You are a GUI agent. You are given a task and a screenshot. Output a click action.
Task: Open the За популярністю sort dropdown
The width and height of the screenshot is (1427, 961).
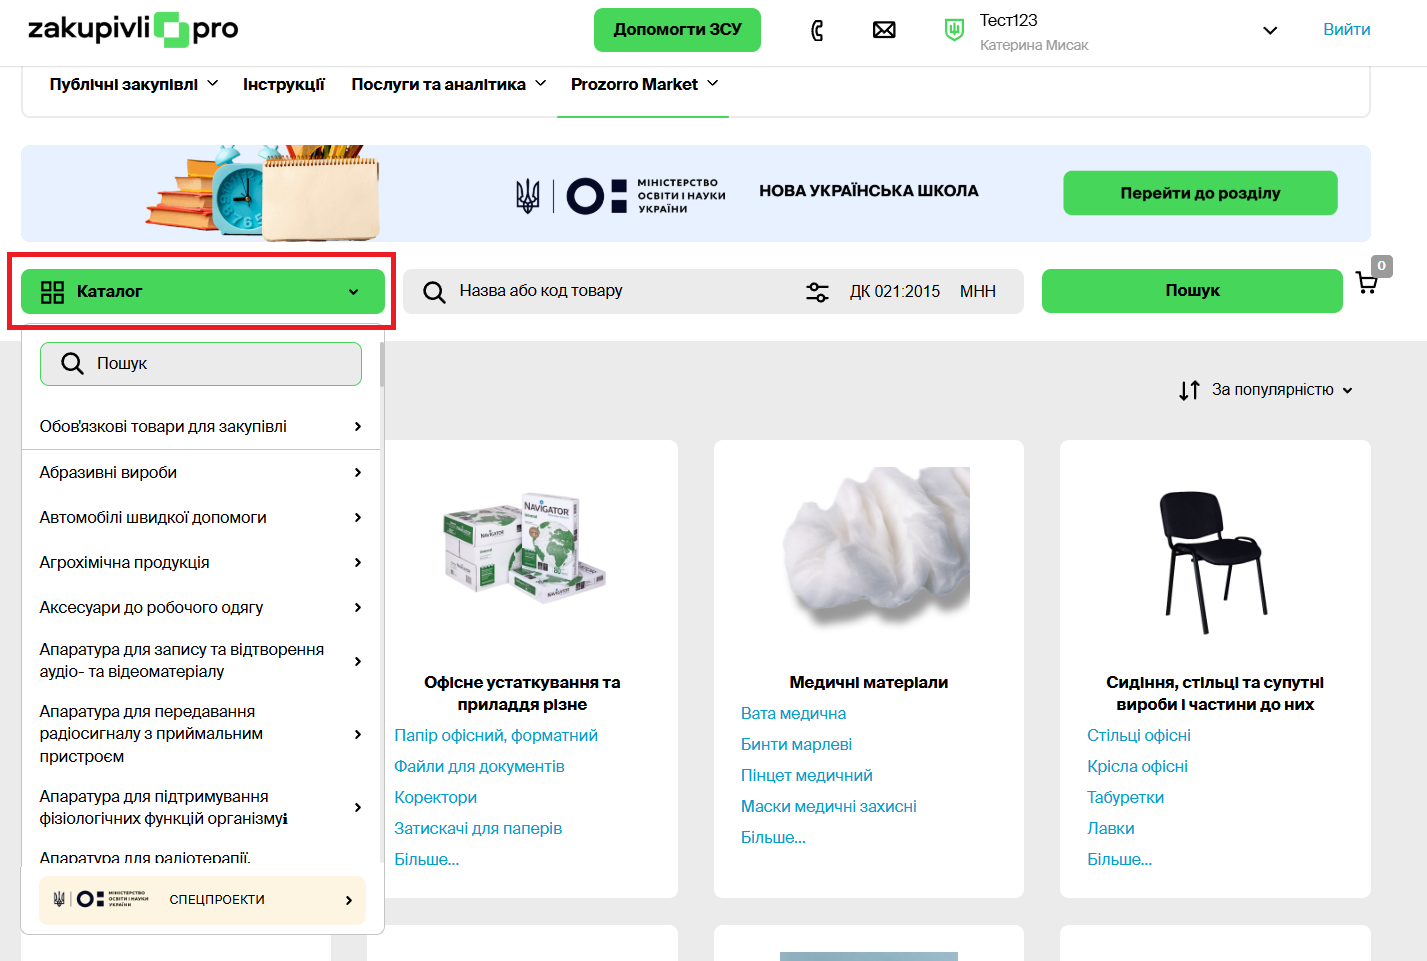1281,390
